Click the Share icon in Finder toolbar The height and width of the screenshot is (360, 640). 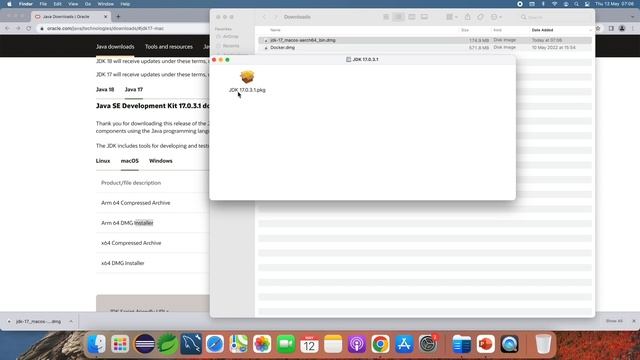[x=468, y=17]
